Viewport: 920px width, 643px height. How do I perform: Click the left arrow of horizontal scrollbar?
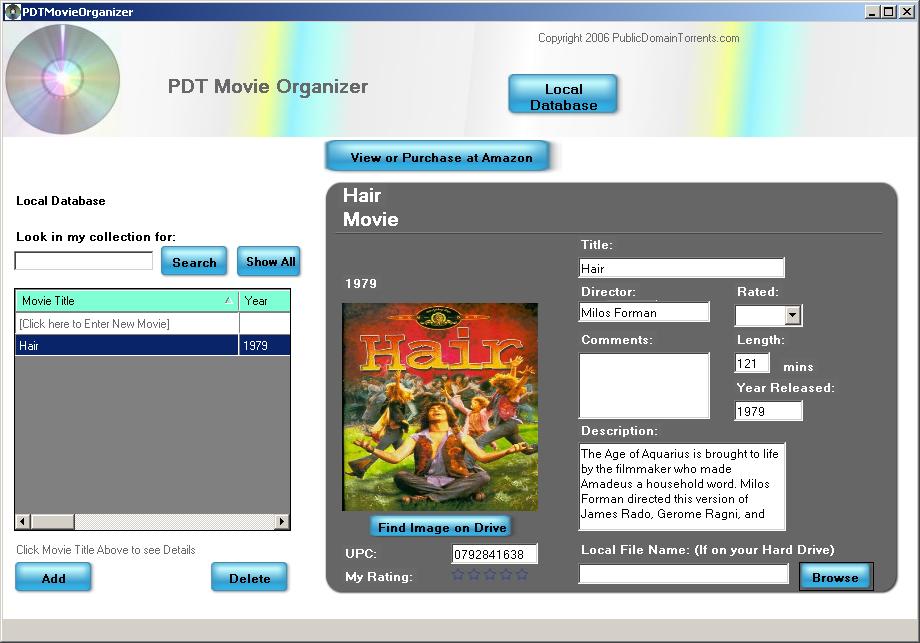coord(22,522)
